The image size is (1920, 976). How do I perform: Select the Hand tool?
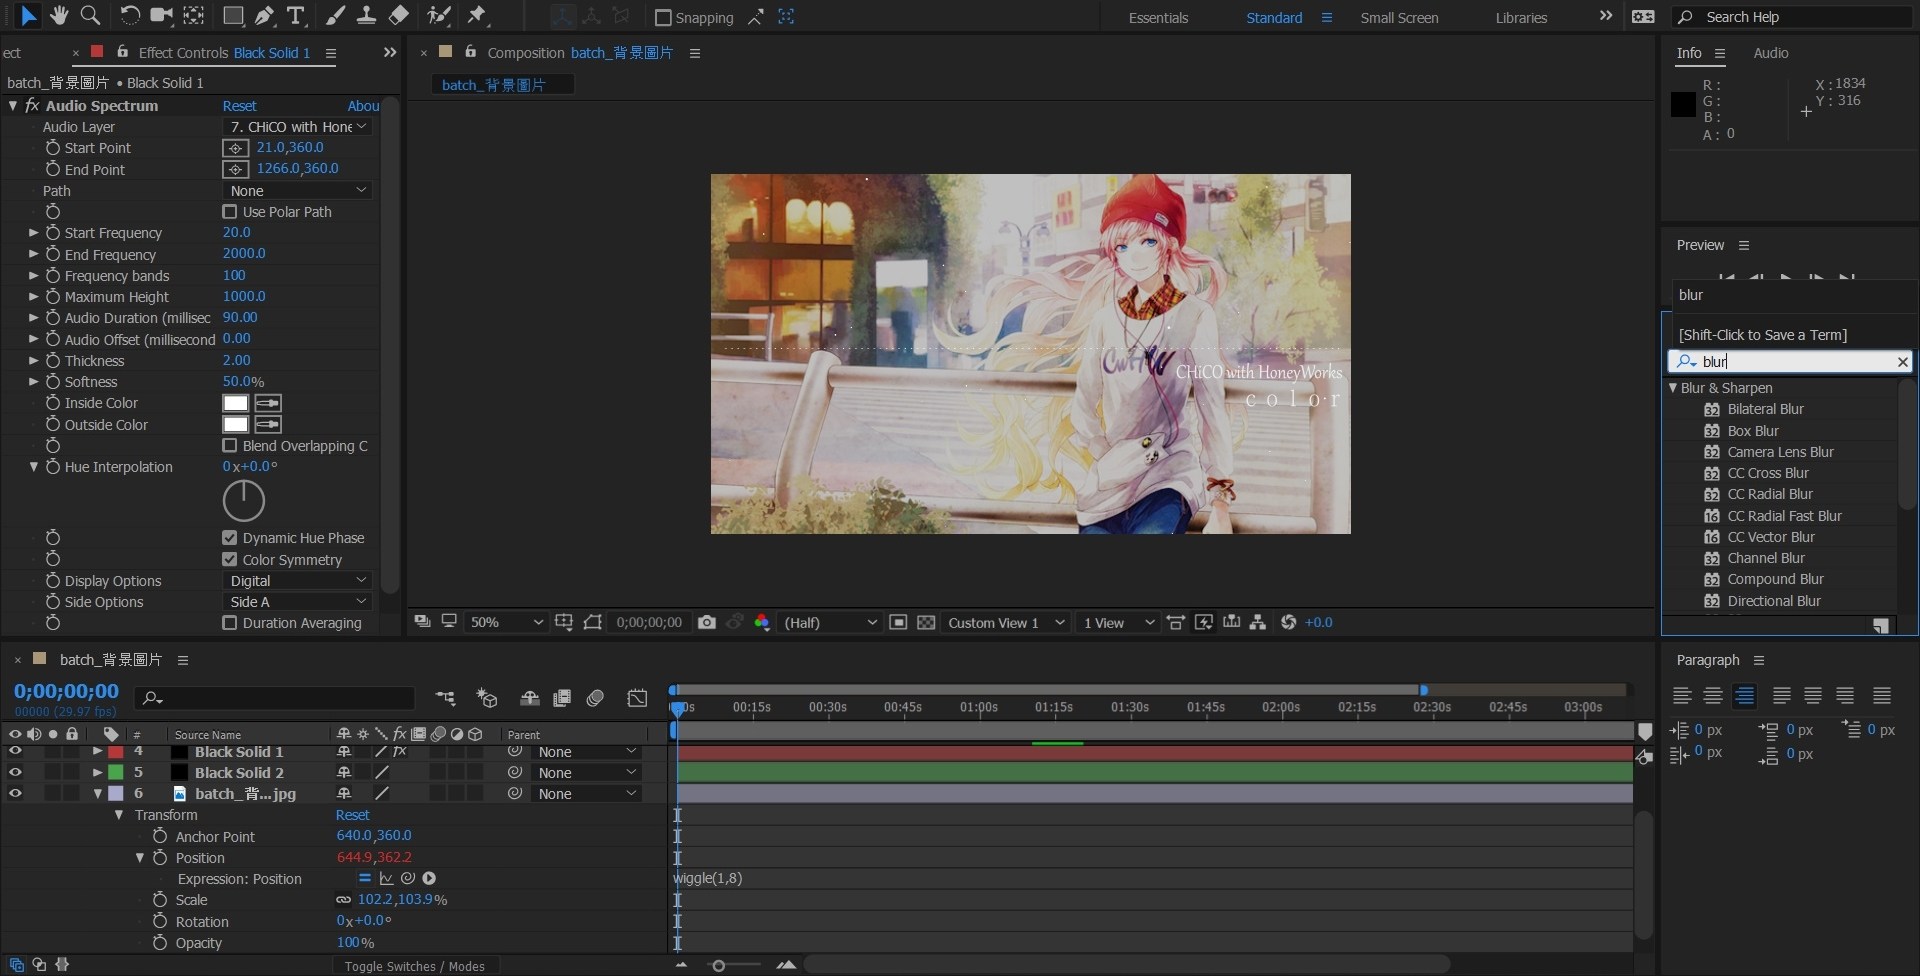59,16
